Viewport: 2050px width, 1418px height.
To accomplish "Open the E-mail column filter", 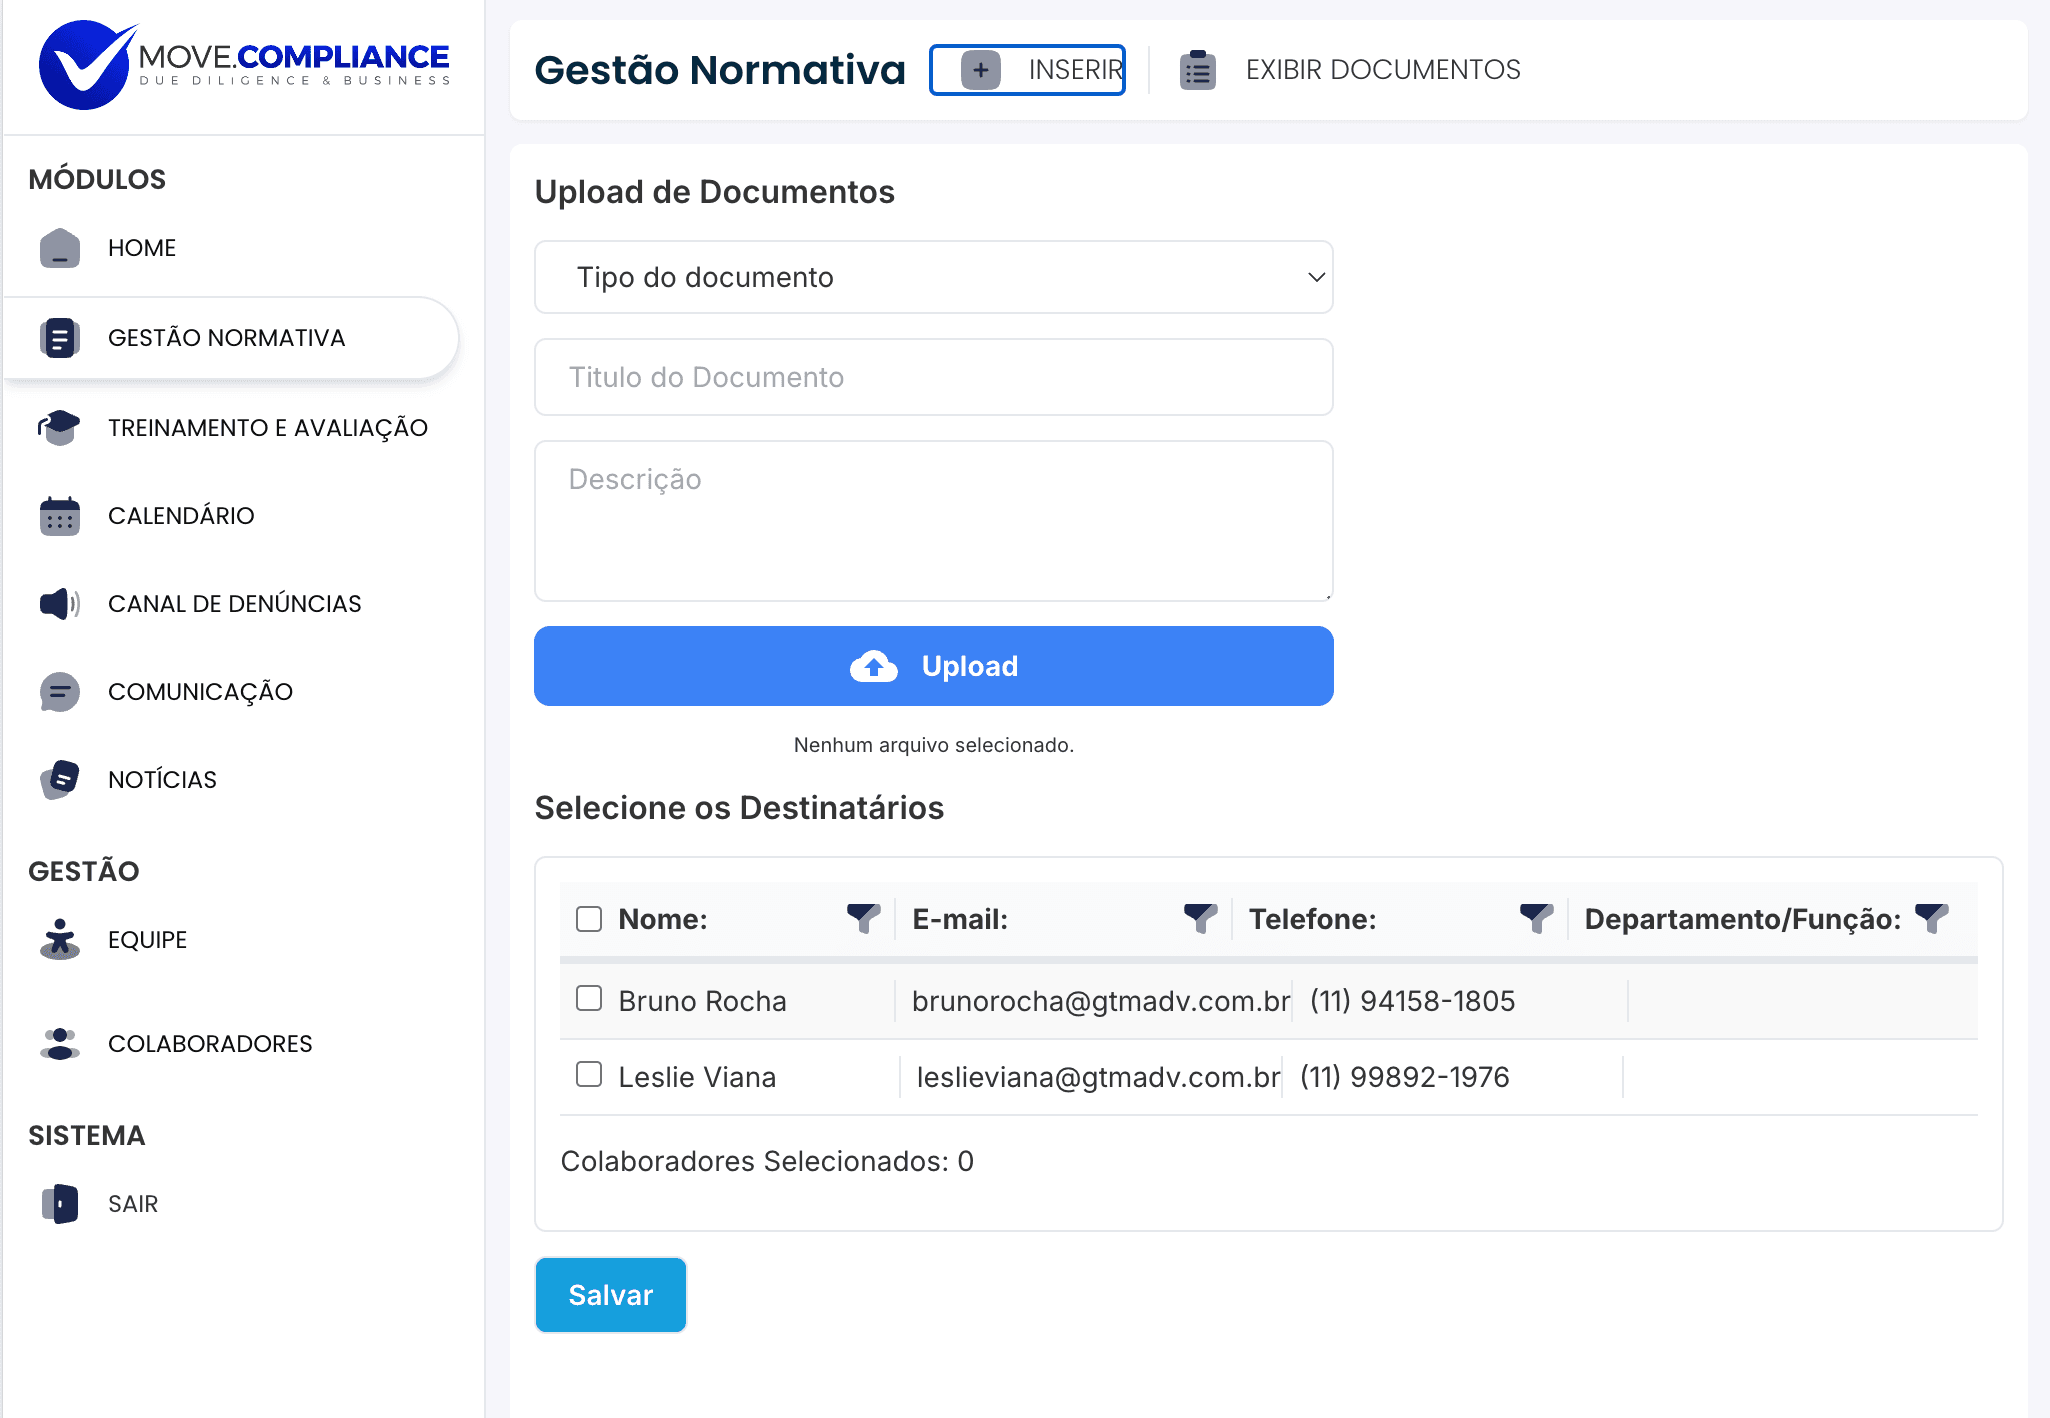I will click(1199, 917).
